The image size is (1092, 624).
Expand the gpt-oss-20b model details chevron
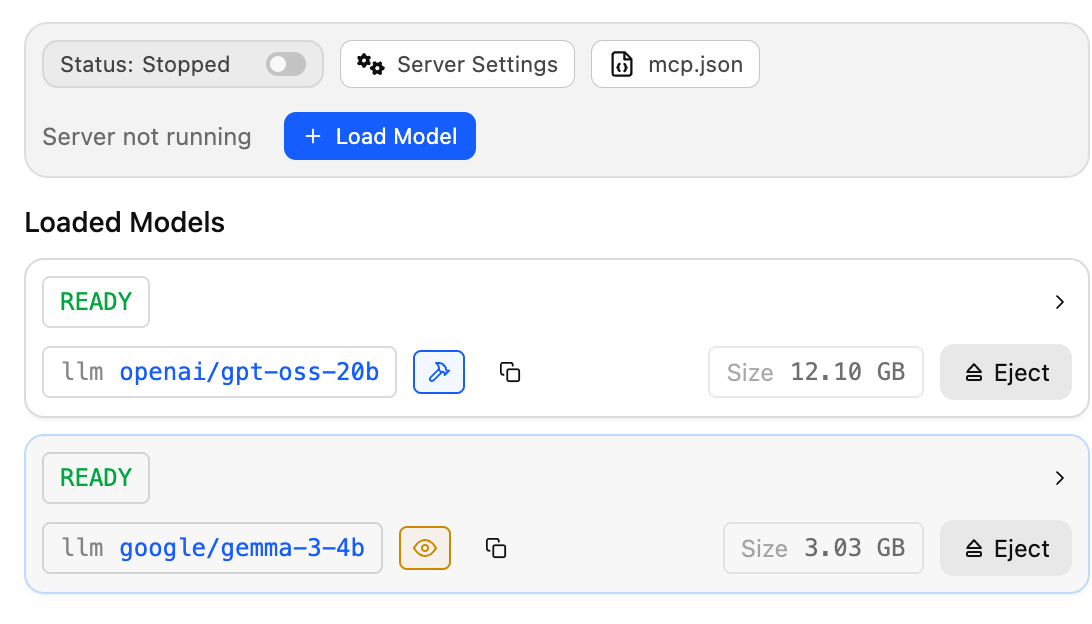click(1060, 302)
